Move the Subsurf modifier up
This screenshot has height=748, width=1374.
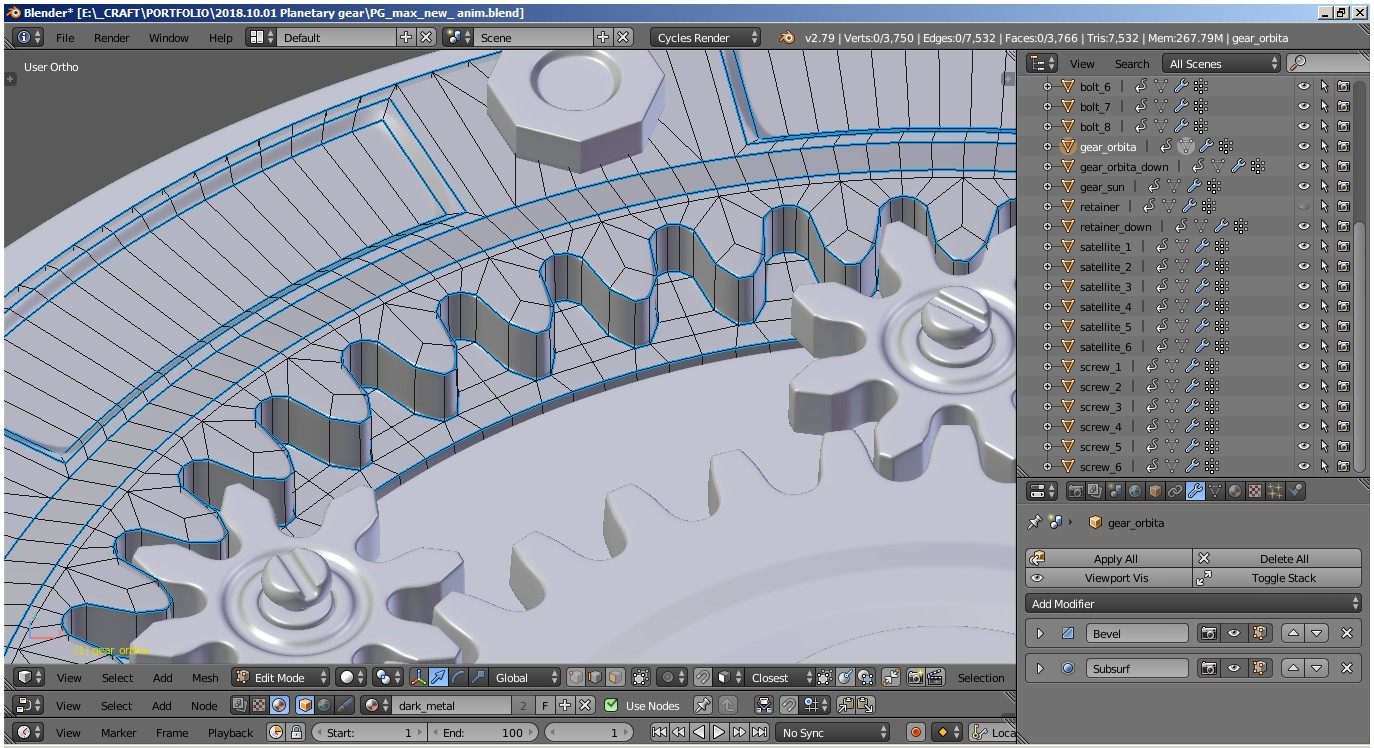(x=1293, y=668)
